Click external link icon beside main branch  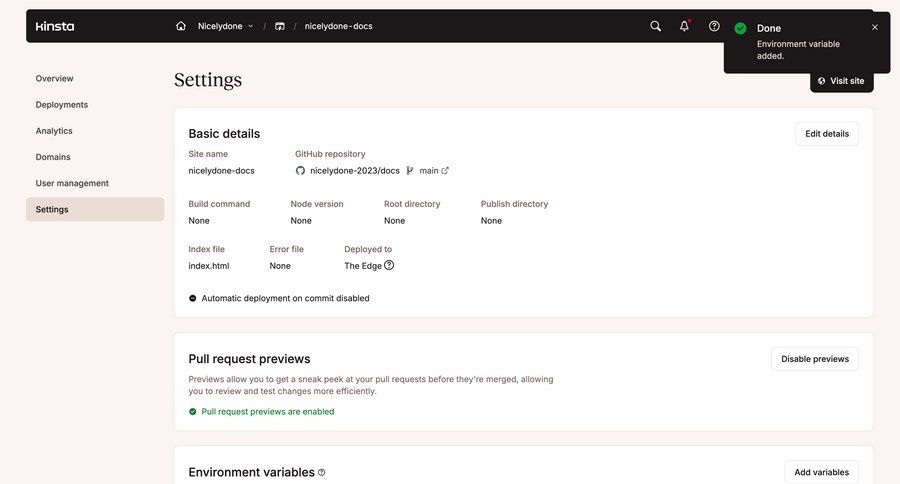[x=445, y=171]
